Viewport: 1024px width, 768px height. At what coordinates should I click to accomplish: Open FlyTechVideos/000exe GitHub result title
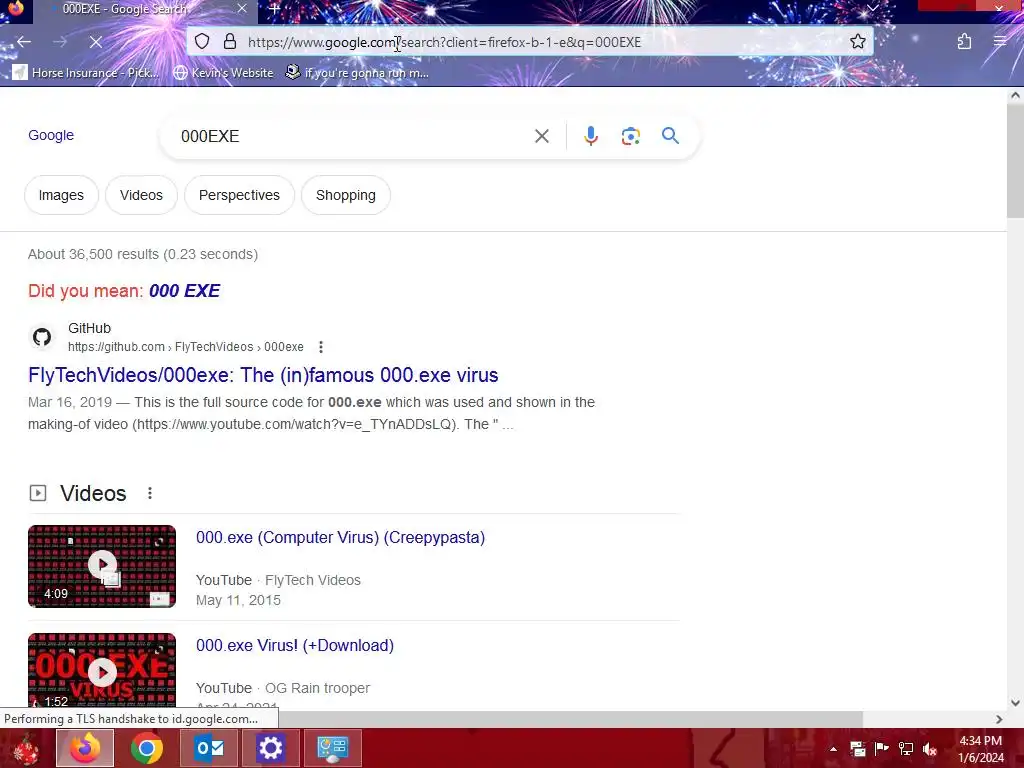[263, 375]
